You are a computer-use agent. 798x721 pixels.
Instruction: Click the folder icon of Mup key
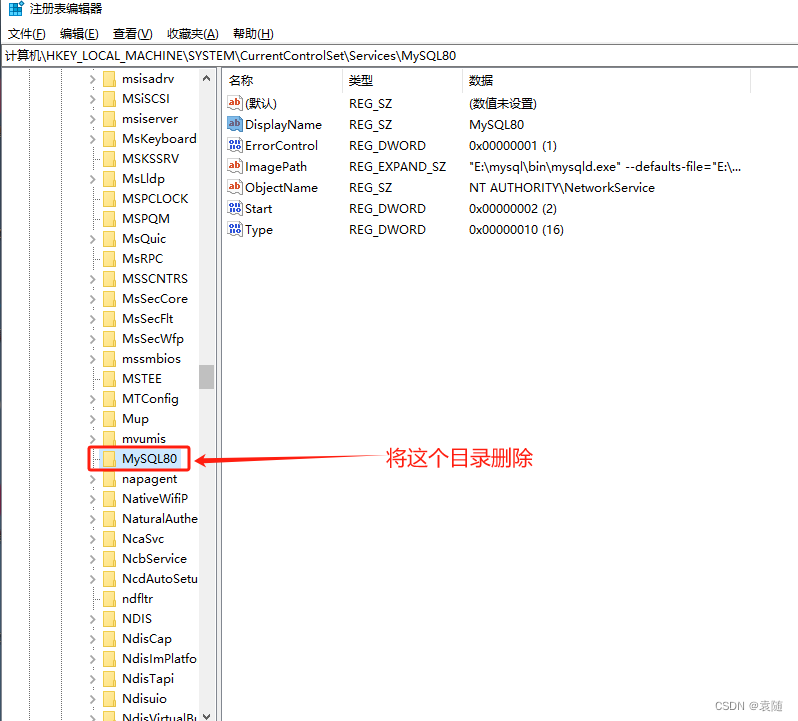click(x=109, y=419)
